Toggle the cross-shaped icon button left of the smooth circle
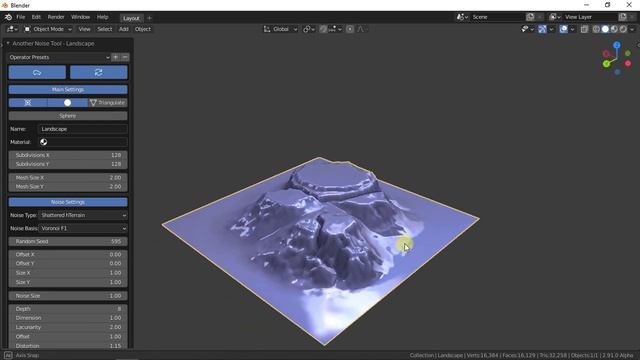This screenshot has height=360, width=640. point(28,103)
